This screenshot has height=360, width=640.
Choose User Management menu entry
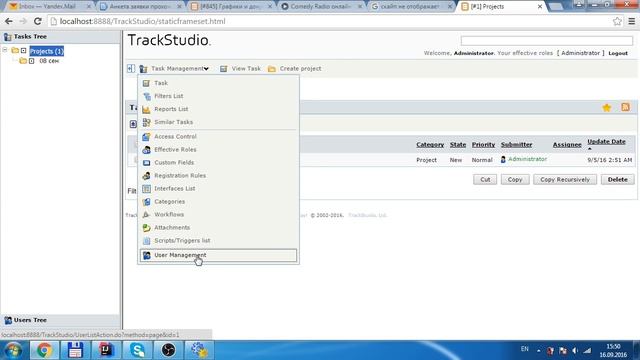point(218,255)
